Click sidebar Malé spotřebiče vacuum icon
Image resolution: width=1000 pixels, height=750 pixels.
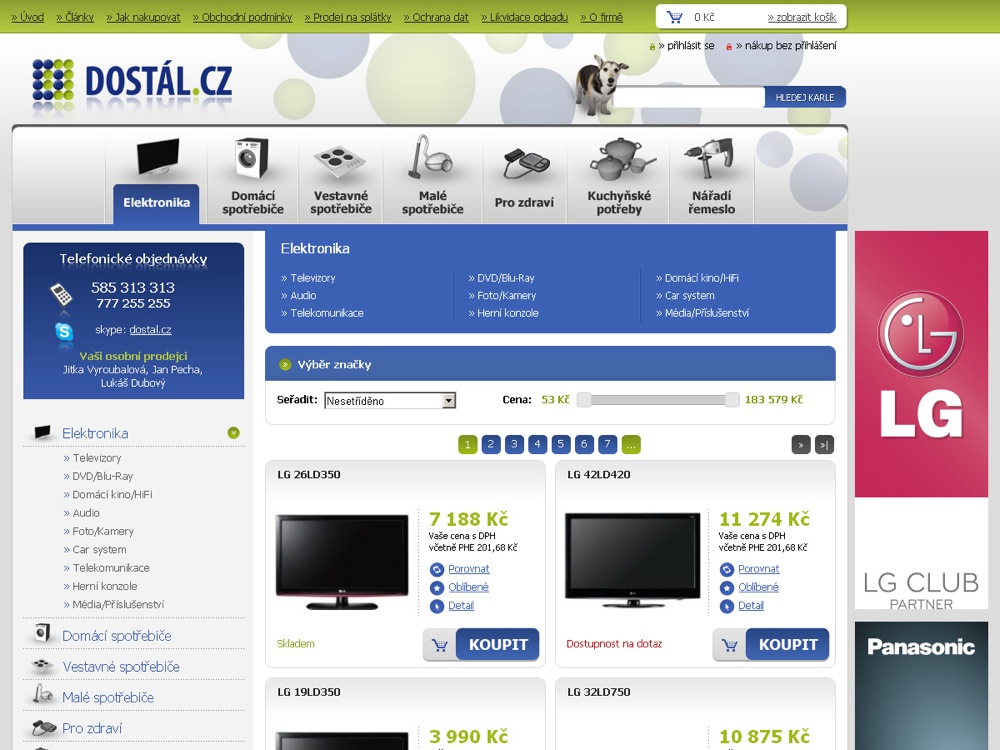pyautogui.click(x=42, y=694)
